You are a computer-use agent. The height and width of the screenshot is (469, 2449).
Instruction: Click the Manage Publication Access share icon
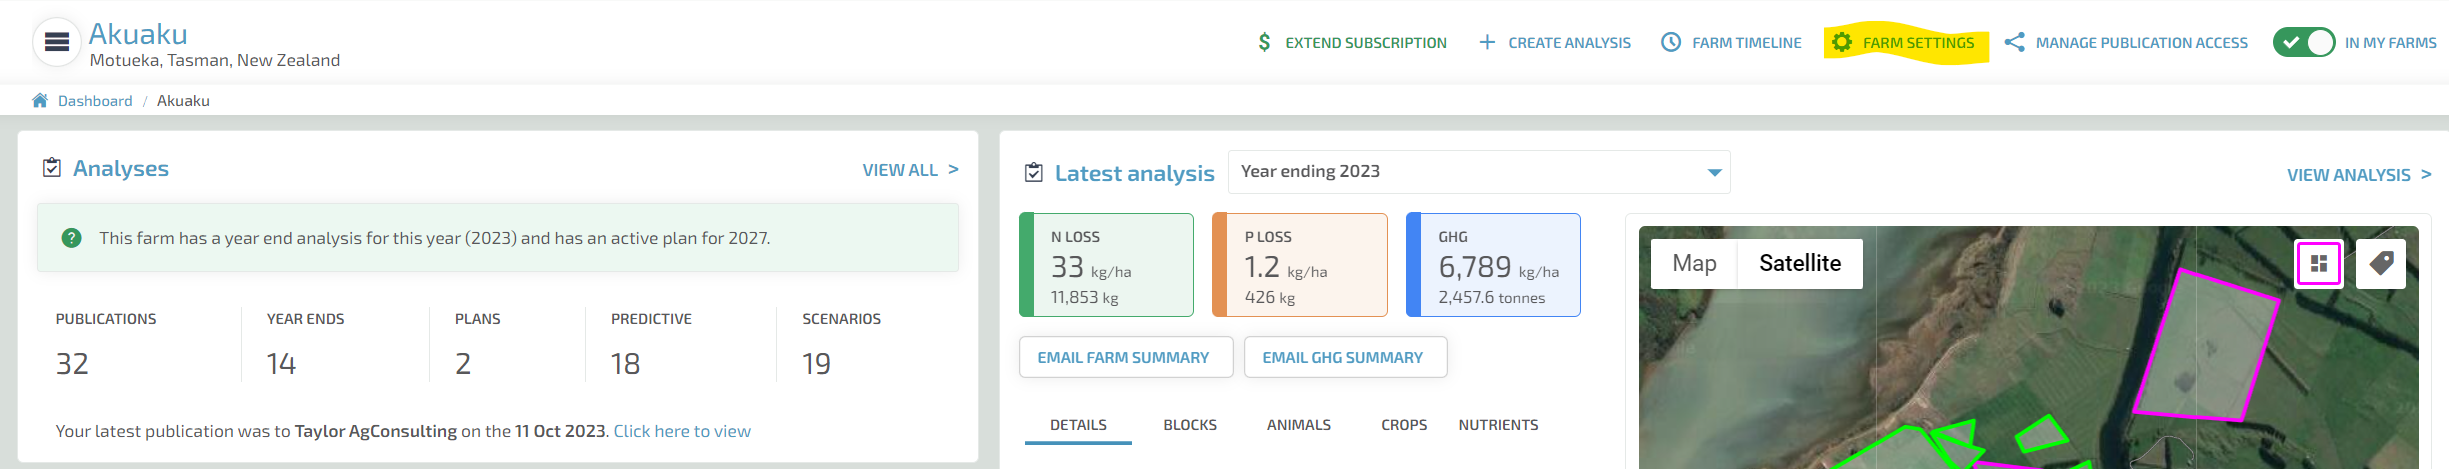pyautogui.click(x=2014, y=42)
